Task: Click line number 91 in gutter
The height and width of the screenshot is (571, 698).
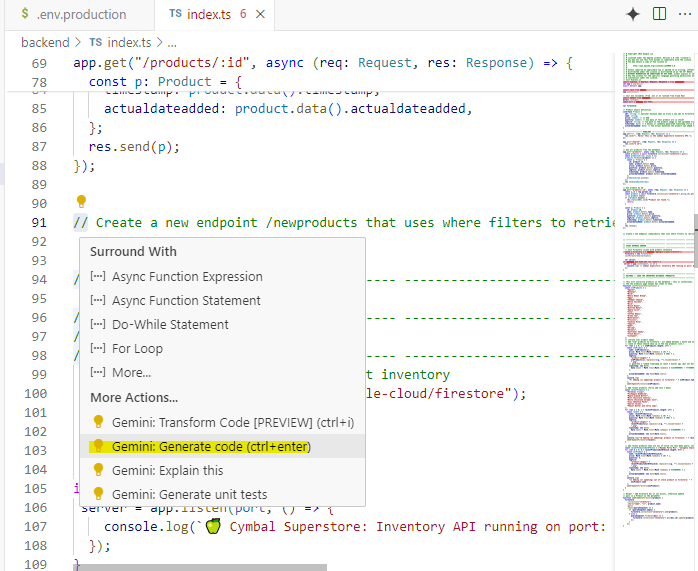Action: tap(39, 223)
